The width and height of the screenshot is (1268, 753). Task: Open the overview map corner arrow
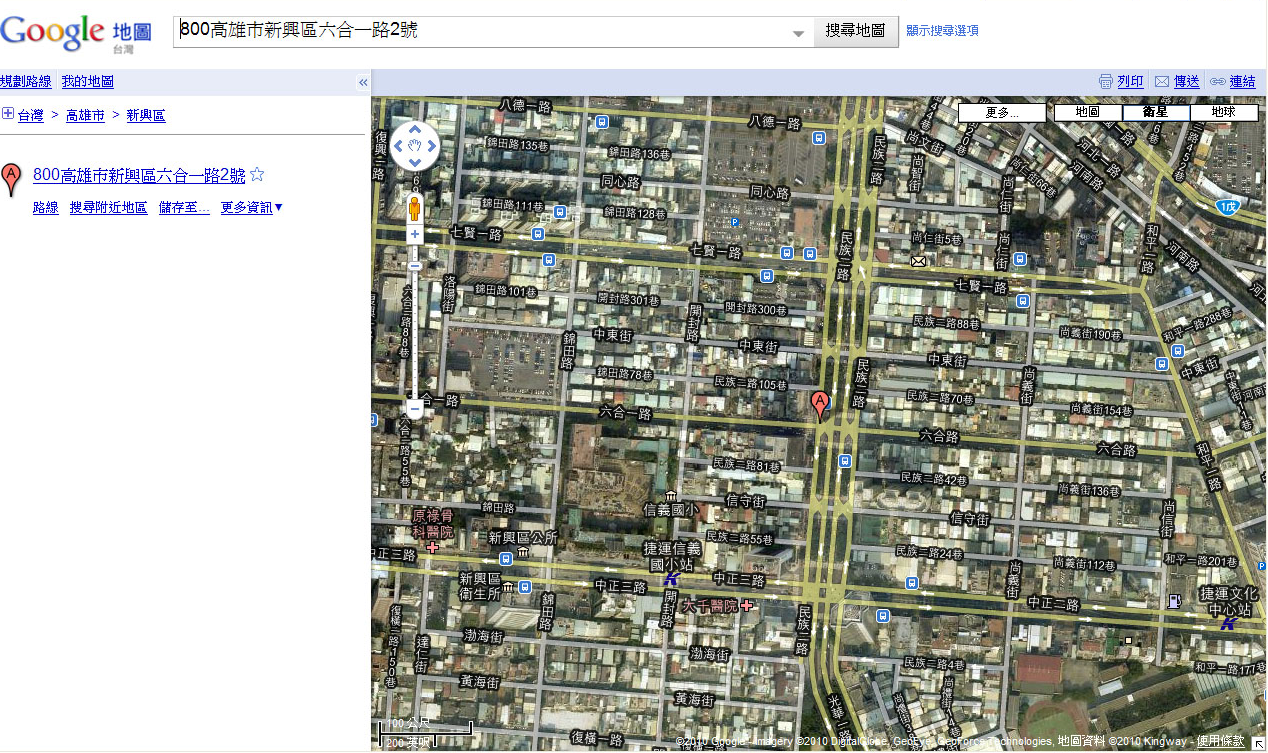pos(1258,743)
